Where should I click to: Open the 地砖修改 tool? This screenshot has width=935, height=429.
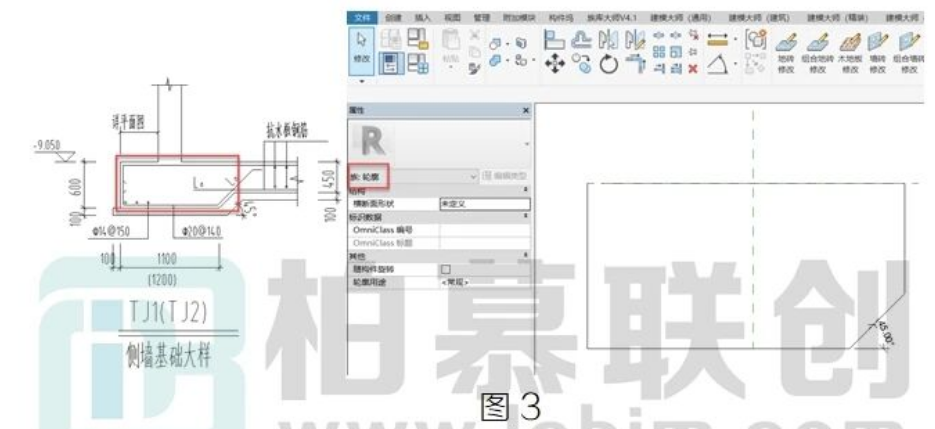(787, 52)
